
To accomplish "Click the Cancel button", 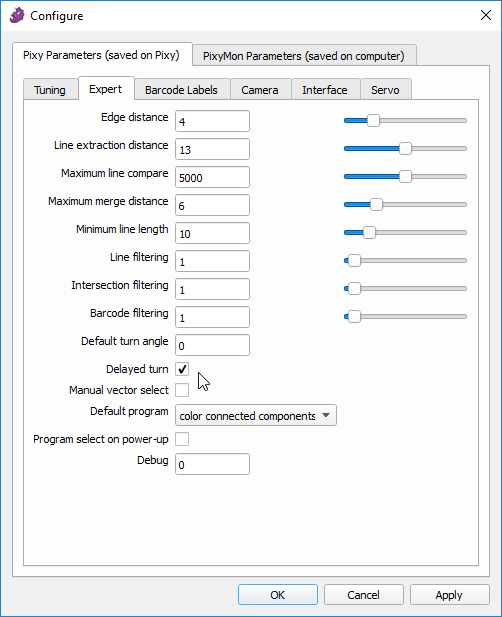I will (x=364, y=595).
